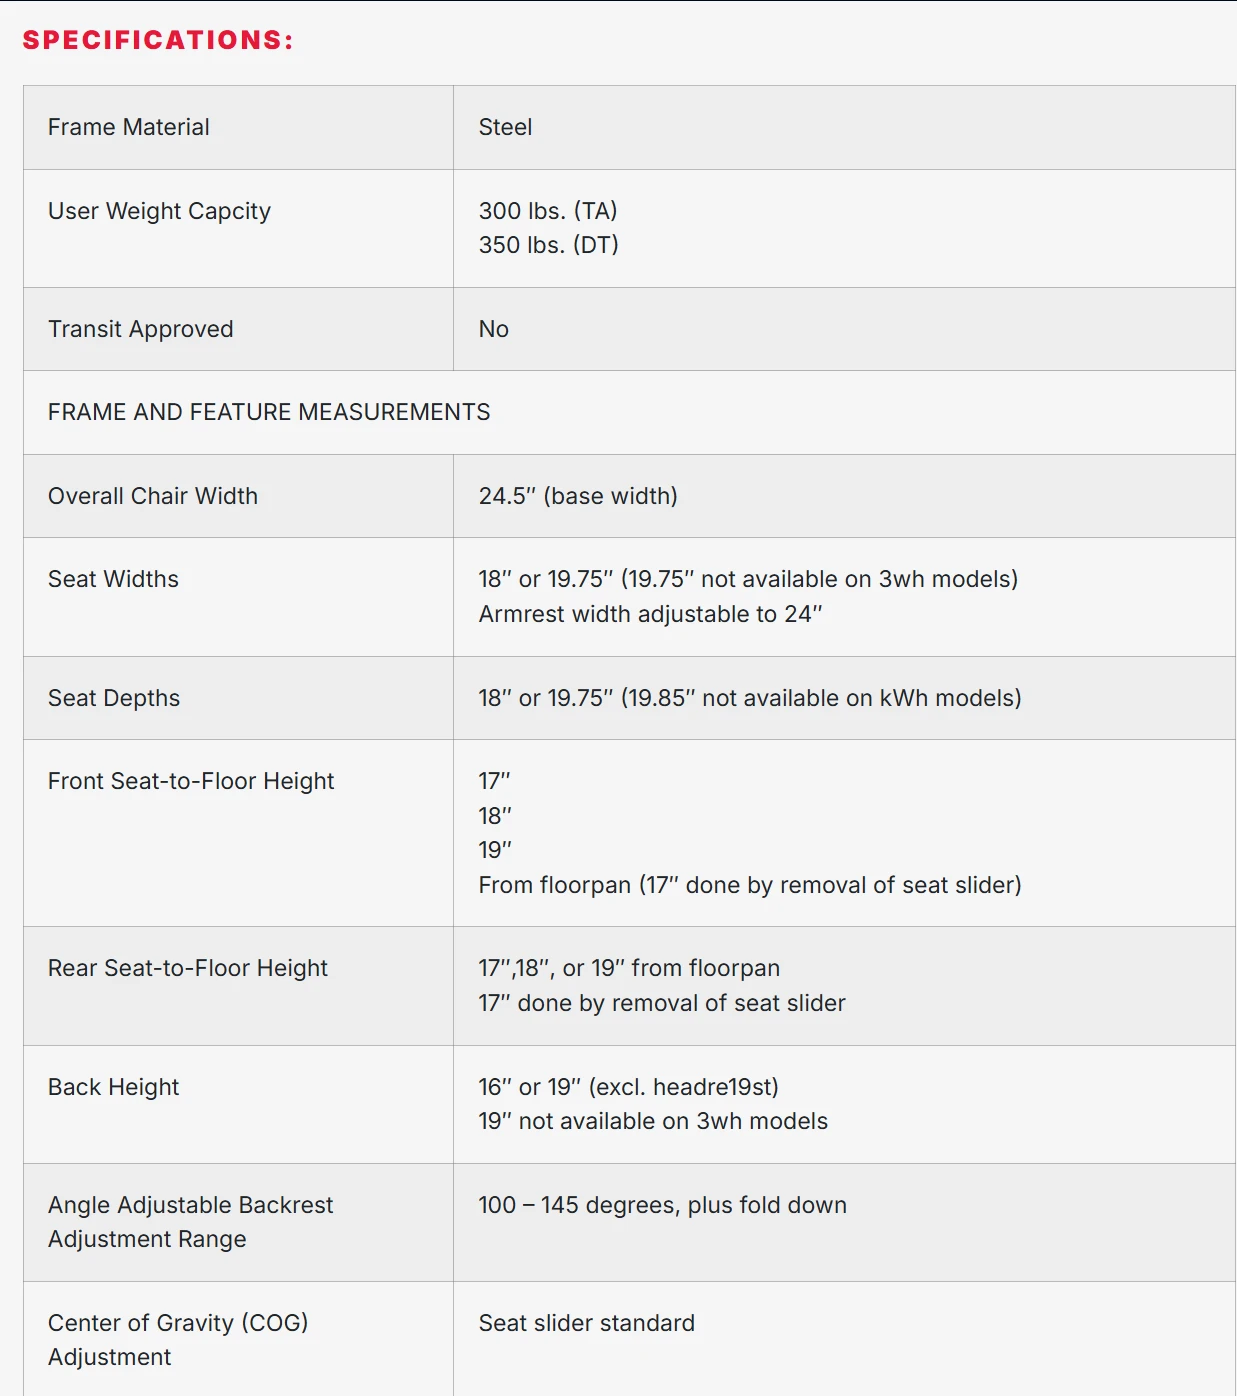1237x1396 pixels.
Task: Select the Overall Chair Width label
Action: click(x=153, y=496)
